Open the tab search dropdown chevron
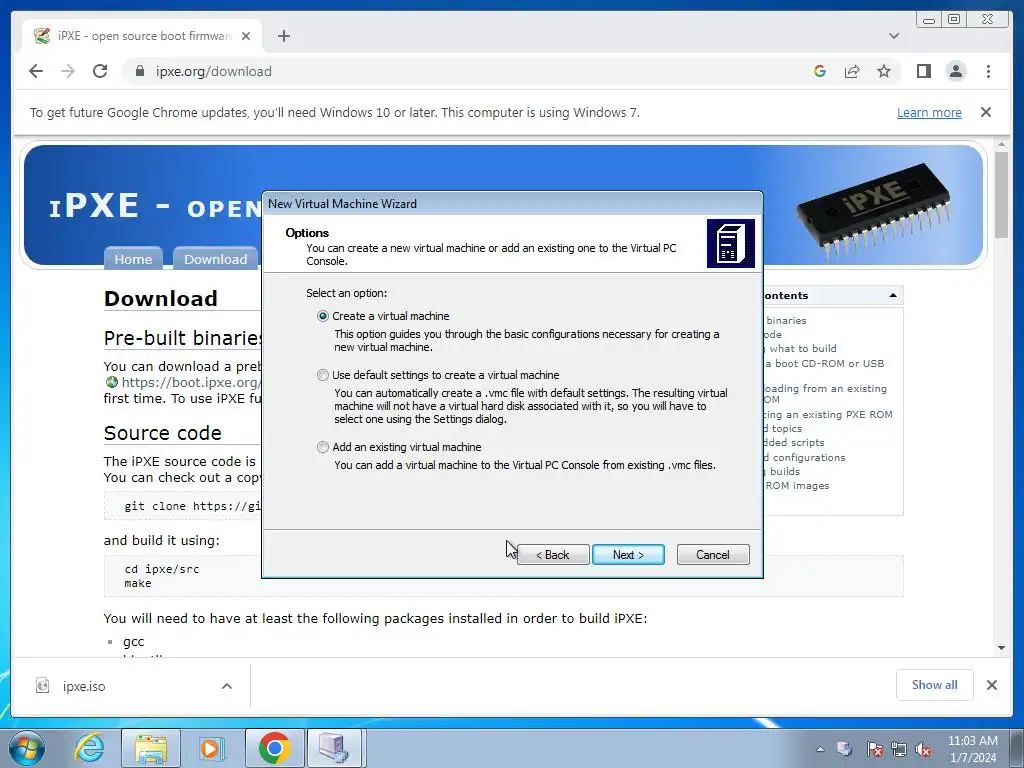1024x768 pixels. click(894, 36)
